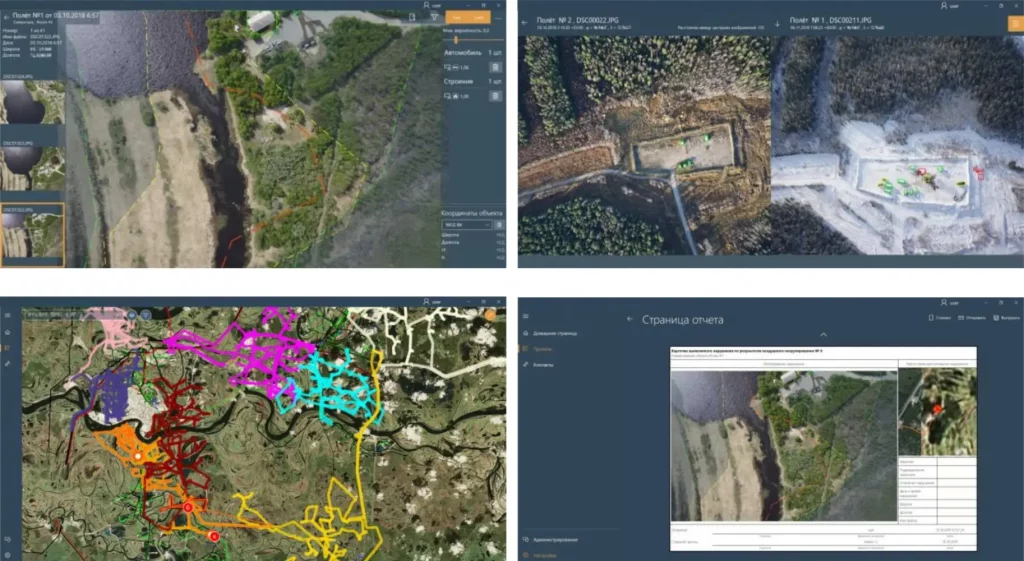1024x561 pixels.
Task: Open Контакты in report sidebar
Action: (x=537, y=364)
